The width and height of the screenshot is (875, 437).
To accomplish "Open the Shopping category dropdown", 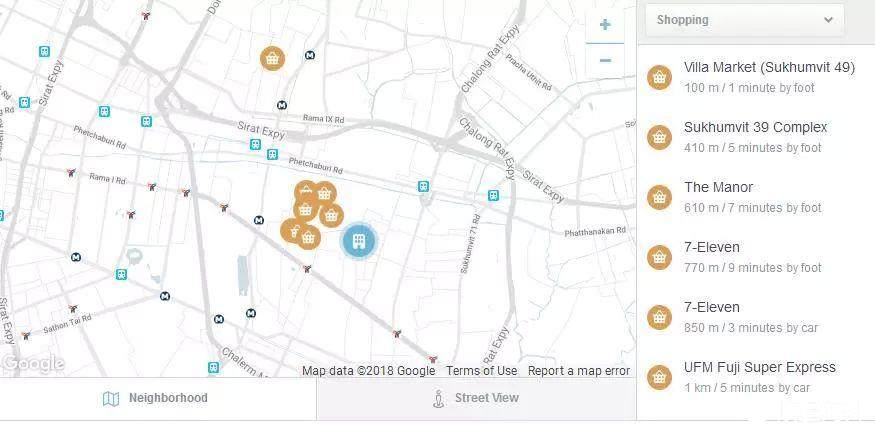I will click(x=744, y=20).
